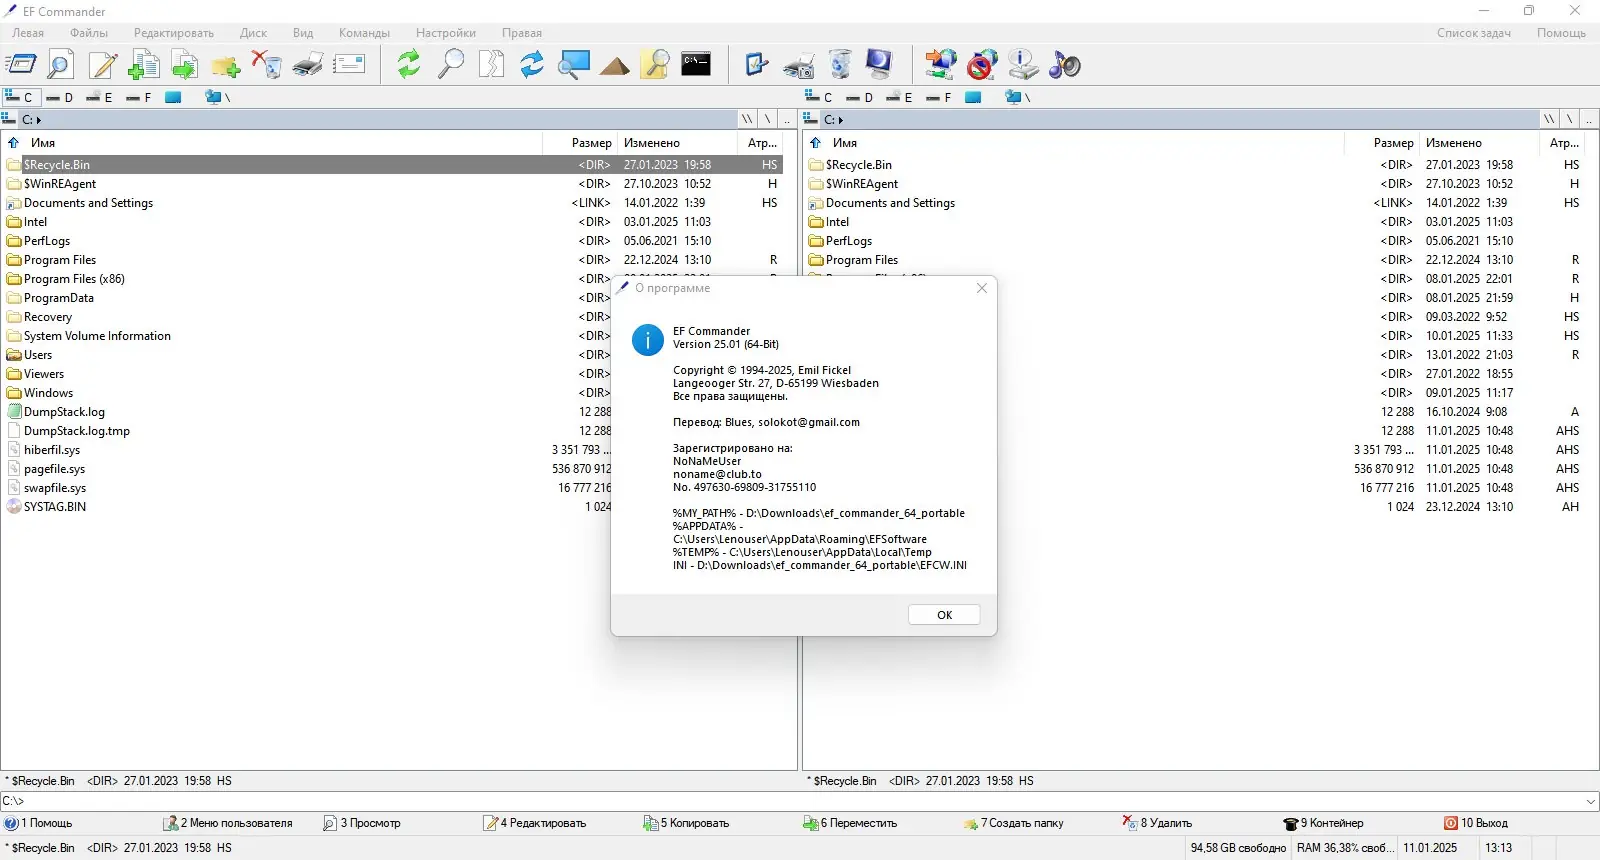
Task: Click the night-sky monitor toolbar icon
Action: [879, 65]
